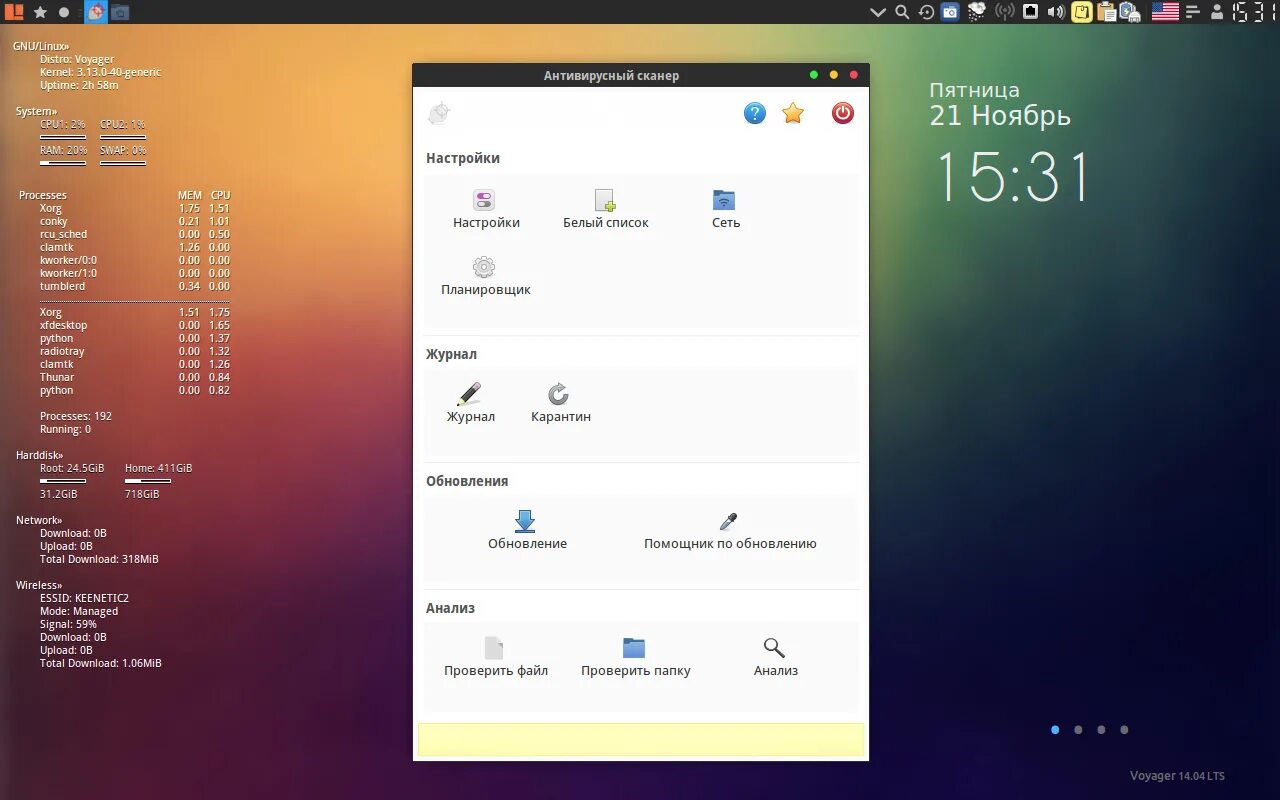The width and height of the screenshot is (1280, 800).
Task: Click the circular-arrow clock icon in the tray
Action: 927,12
